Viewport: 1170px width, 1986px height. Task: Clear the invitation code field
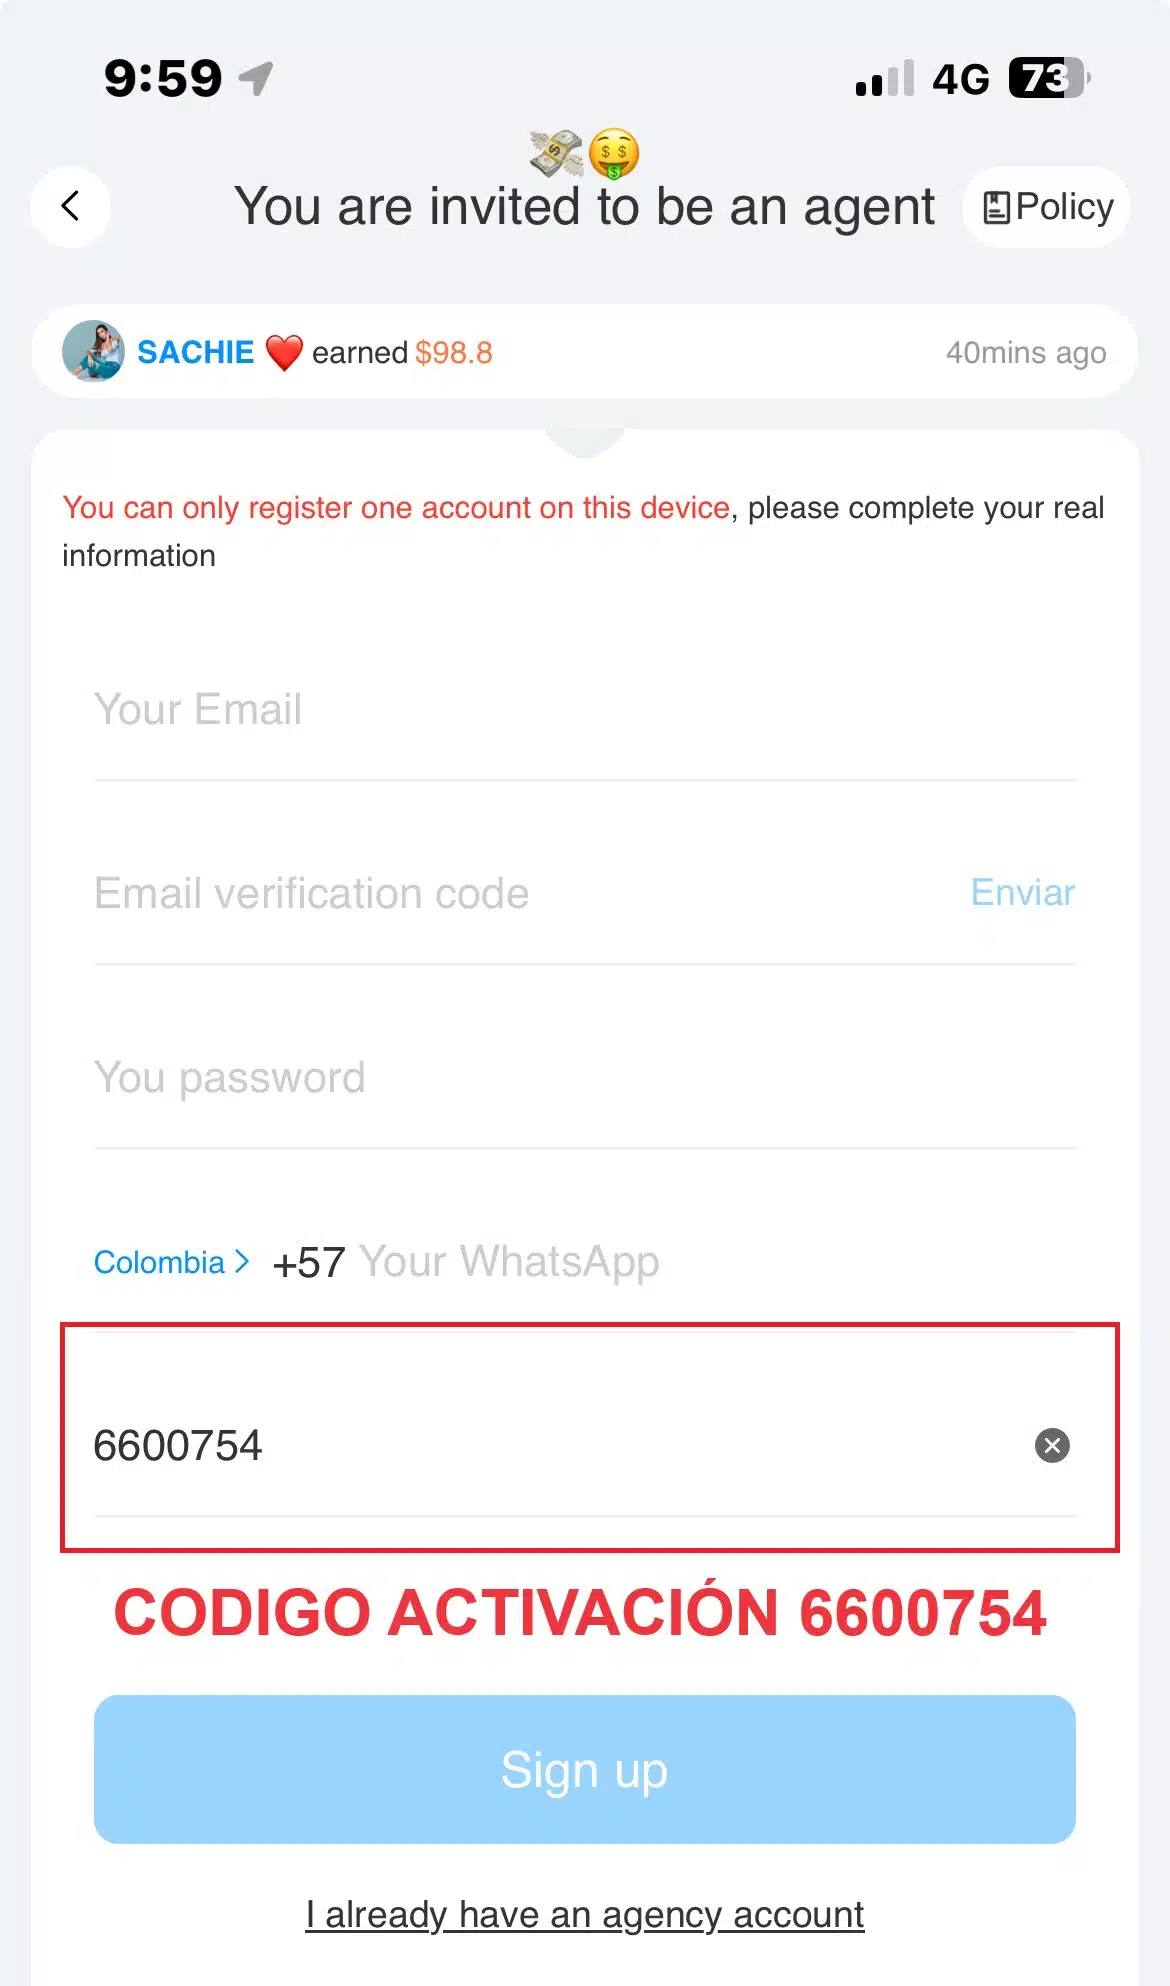pyautogui.click(x=1051, y=1445)
